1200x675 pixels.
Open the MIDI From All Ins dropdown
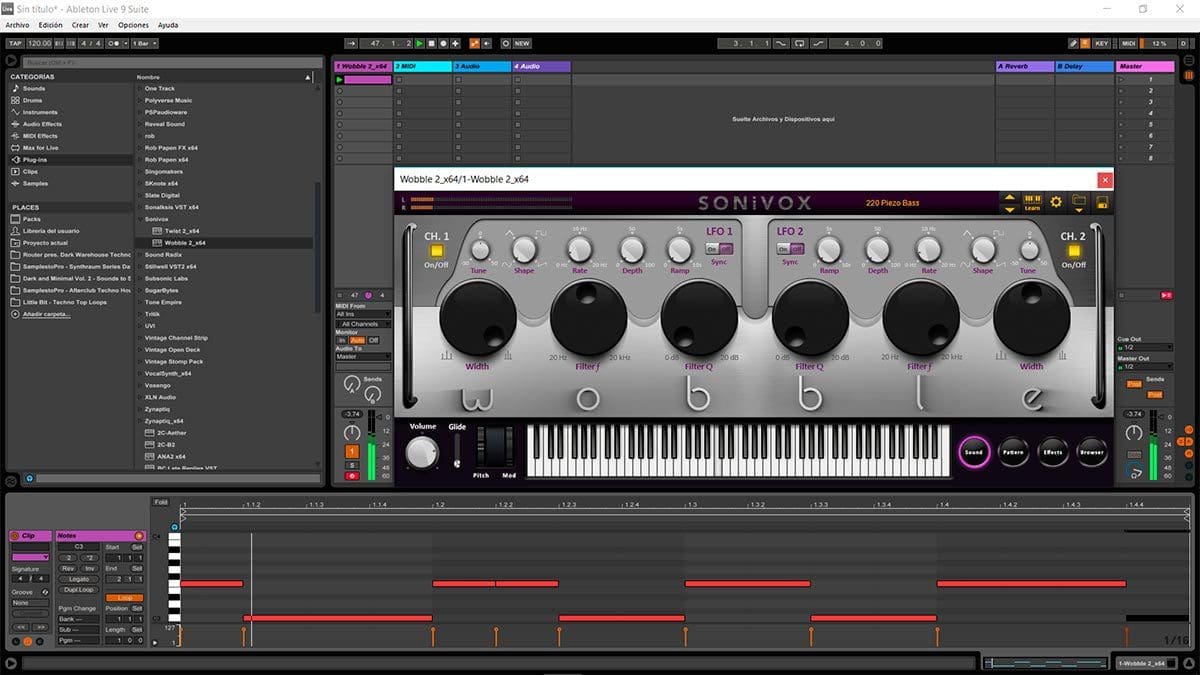[363, 314]
